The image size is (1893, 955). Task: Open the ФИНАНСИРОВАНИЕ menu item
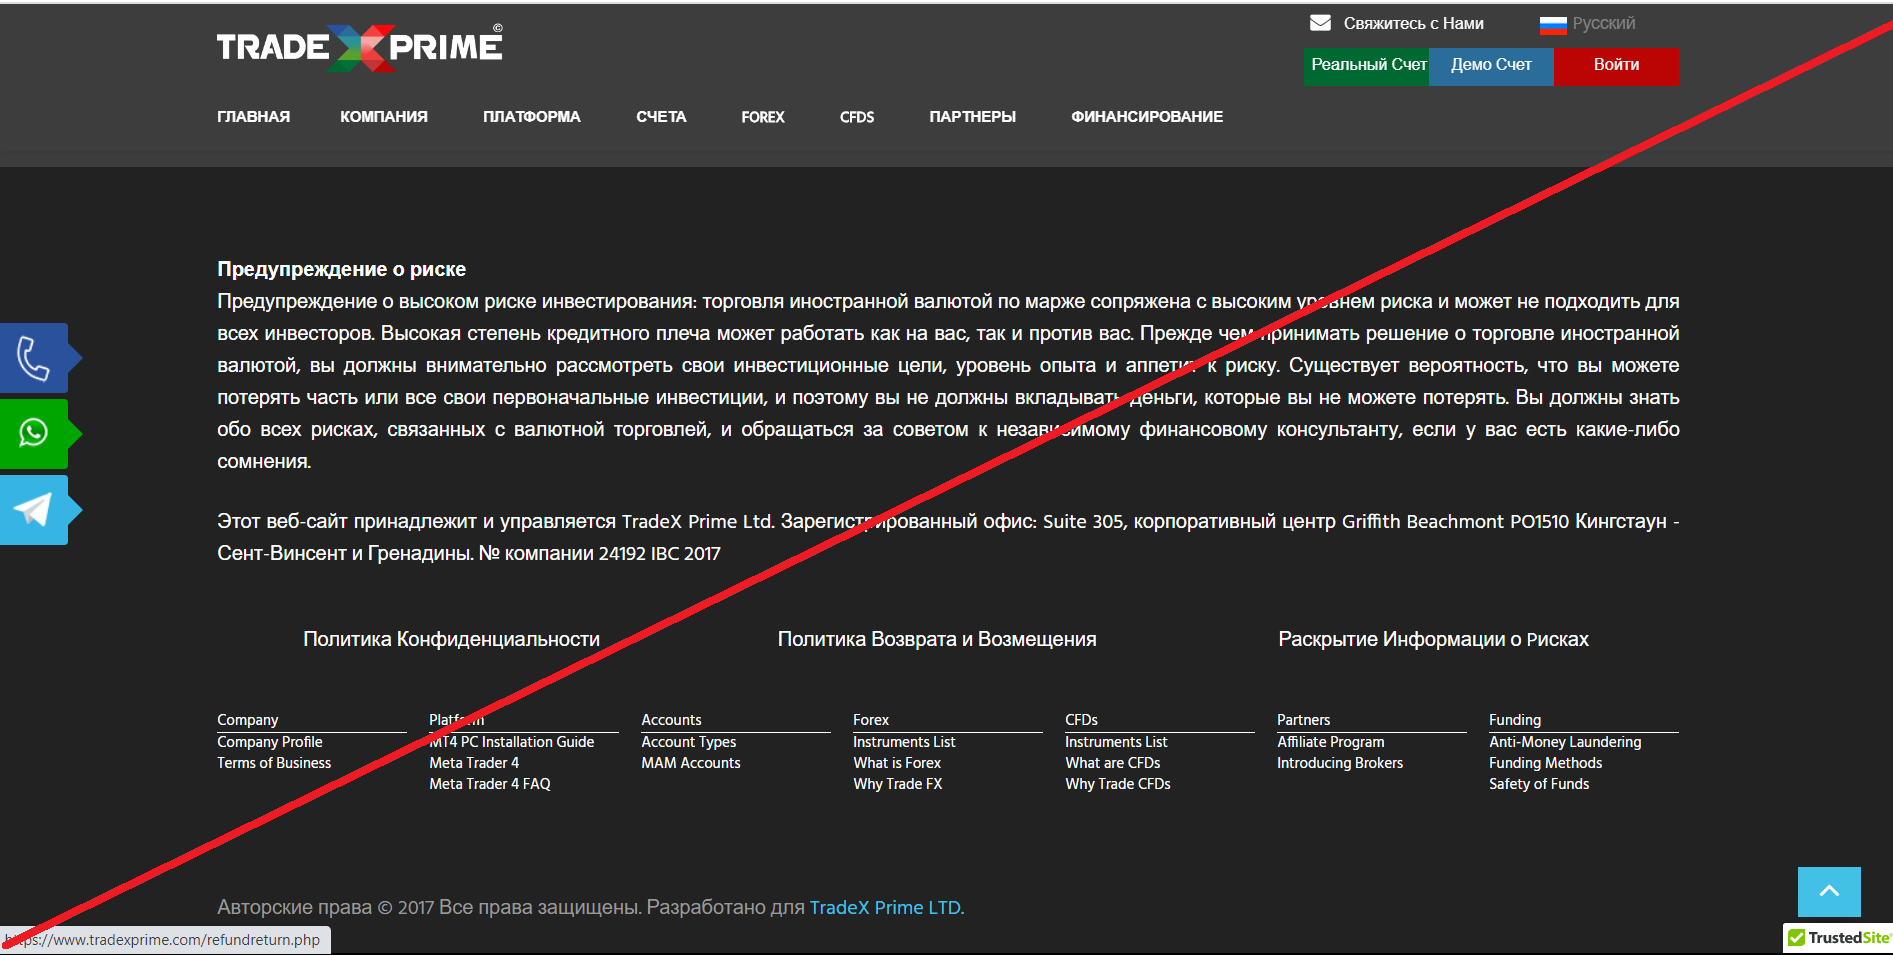pos(1147,117)
